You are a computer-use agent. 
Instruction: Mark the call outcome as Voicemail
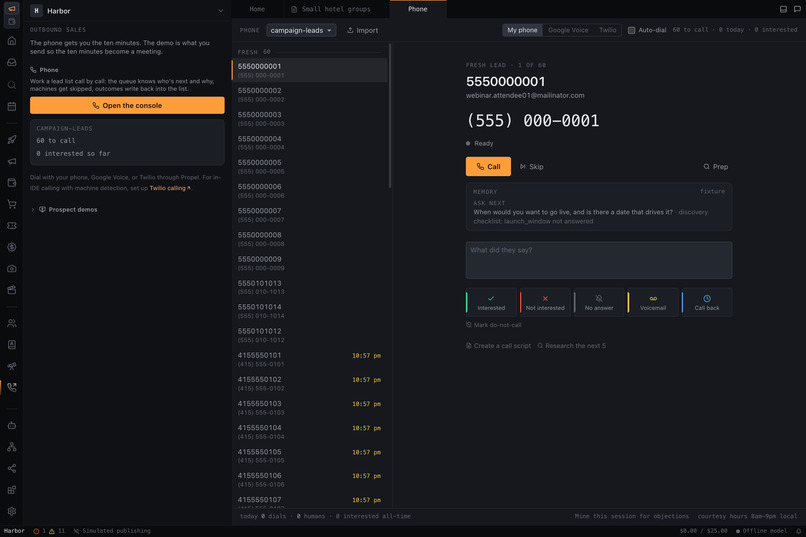coord(653,303)
